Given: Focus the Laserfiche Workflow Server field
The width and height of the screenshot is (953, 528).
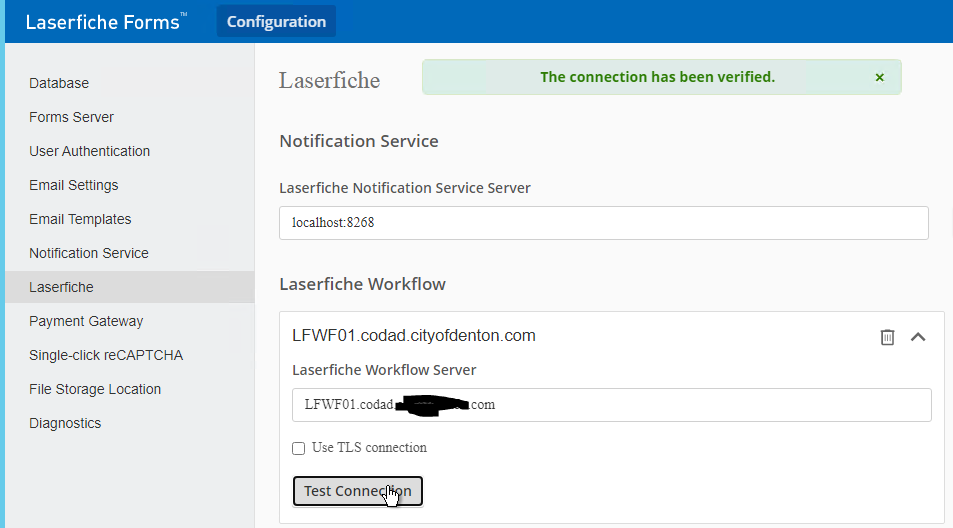Looking at the screenshot, I should click(x=611, y=405).
